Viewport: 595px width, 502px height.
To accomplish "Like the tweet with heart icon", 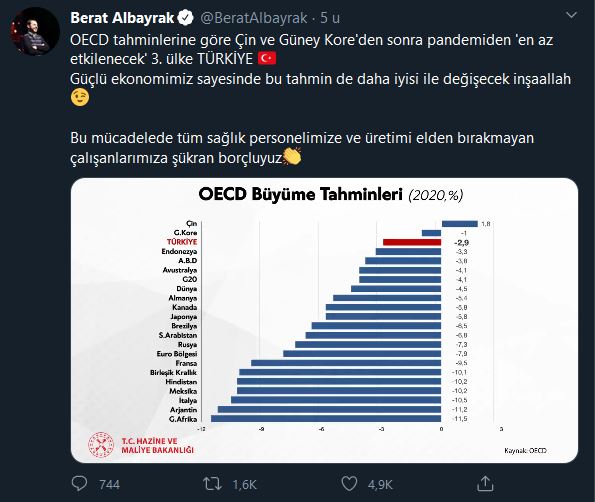I will 349,484.
